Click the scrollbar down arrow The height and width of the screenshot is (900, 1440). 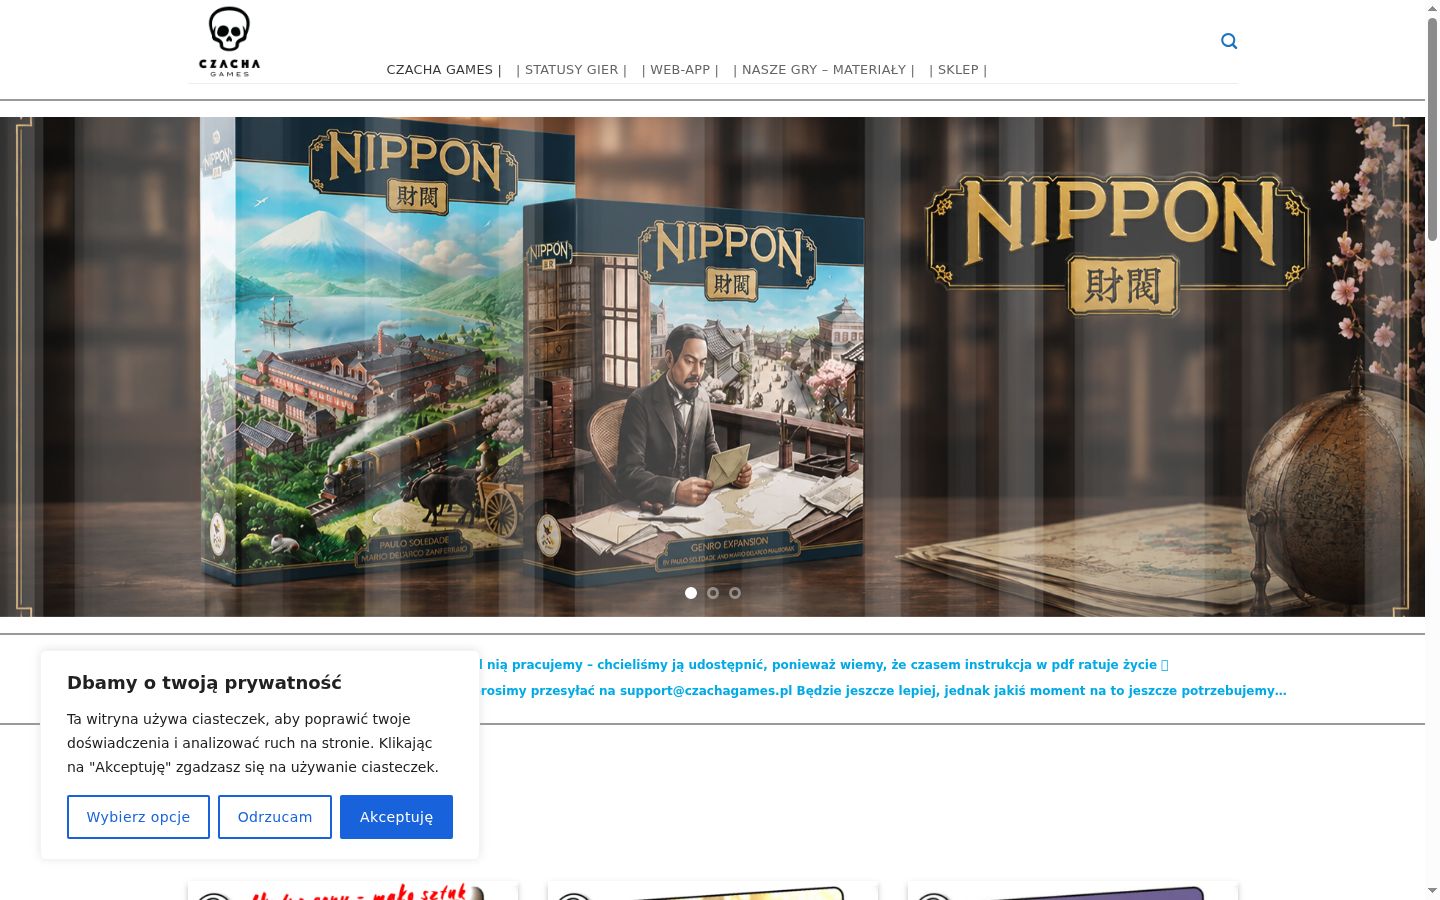pos(1432,891)
